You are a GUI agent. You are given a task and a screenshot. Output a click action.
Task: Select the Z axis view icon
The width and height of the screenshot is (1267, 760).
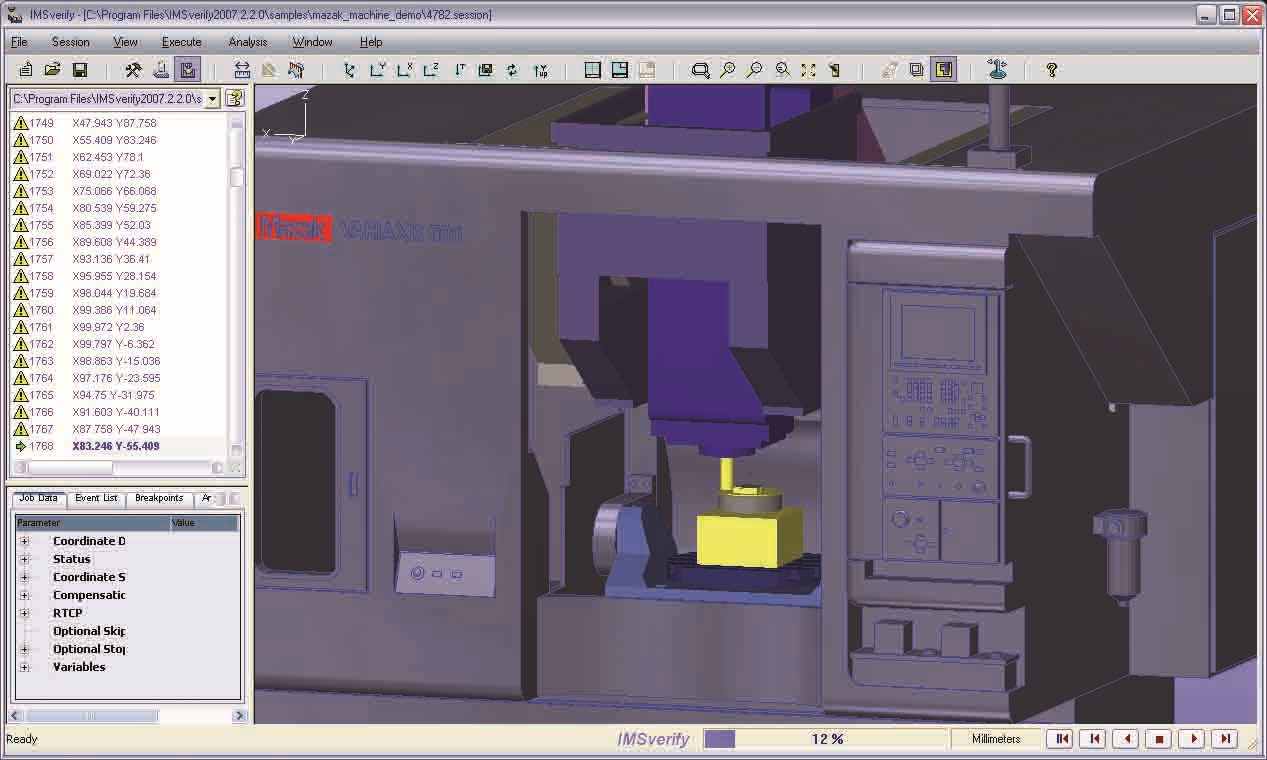click(431, 70)
